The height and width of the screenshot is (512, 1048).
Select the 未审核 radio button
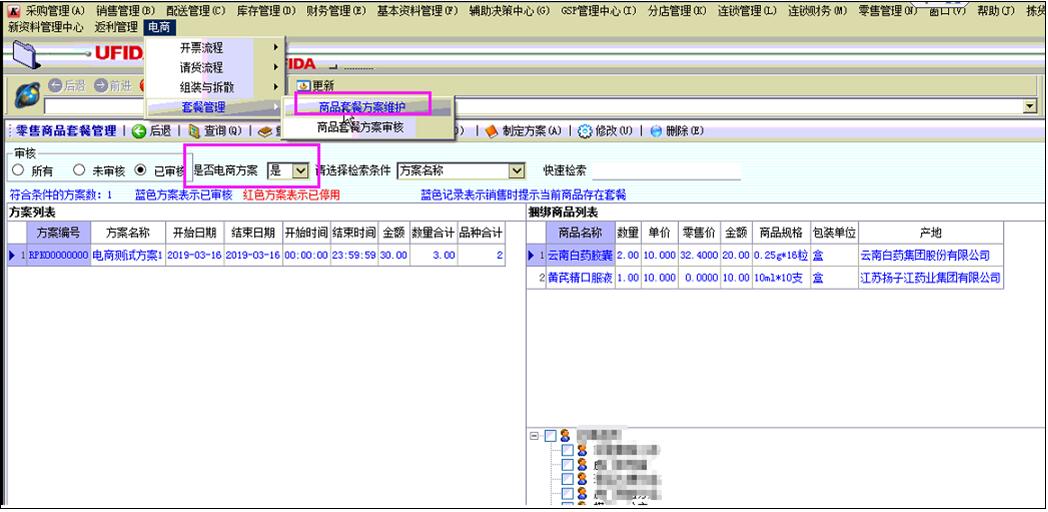point(79,170)
